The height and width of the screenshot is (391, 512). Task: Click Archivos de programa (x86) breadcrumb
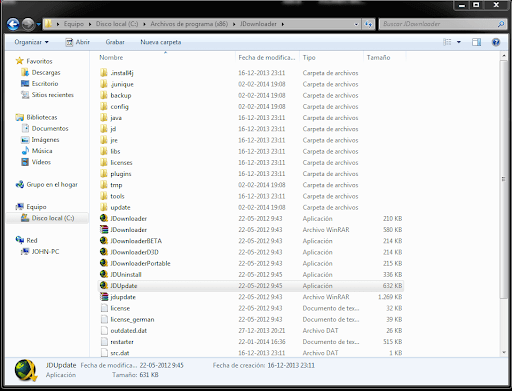(189, 24)
